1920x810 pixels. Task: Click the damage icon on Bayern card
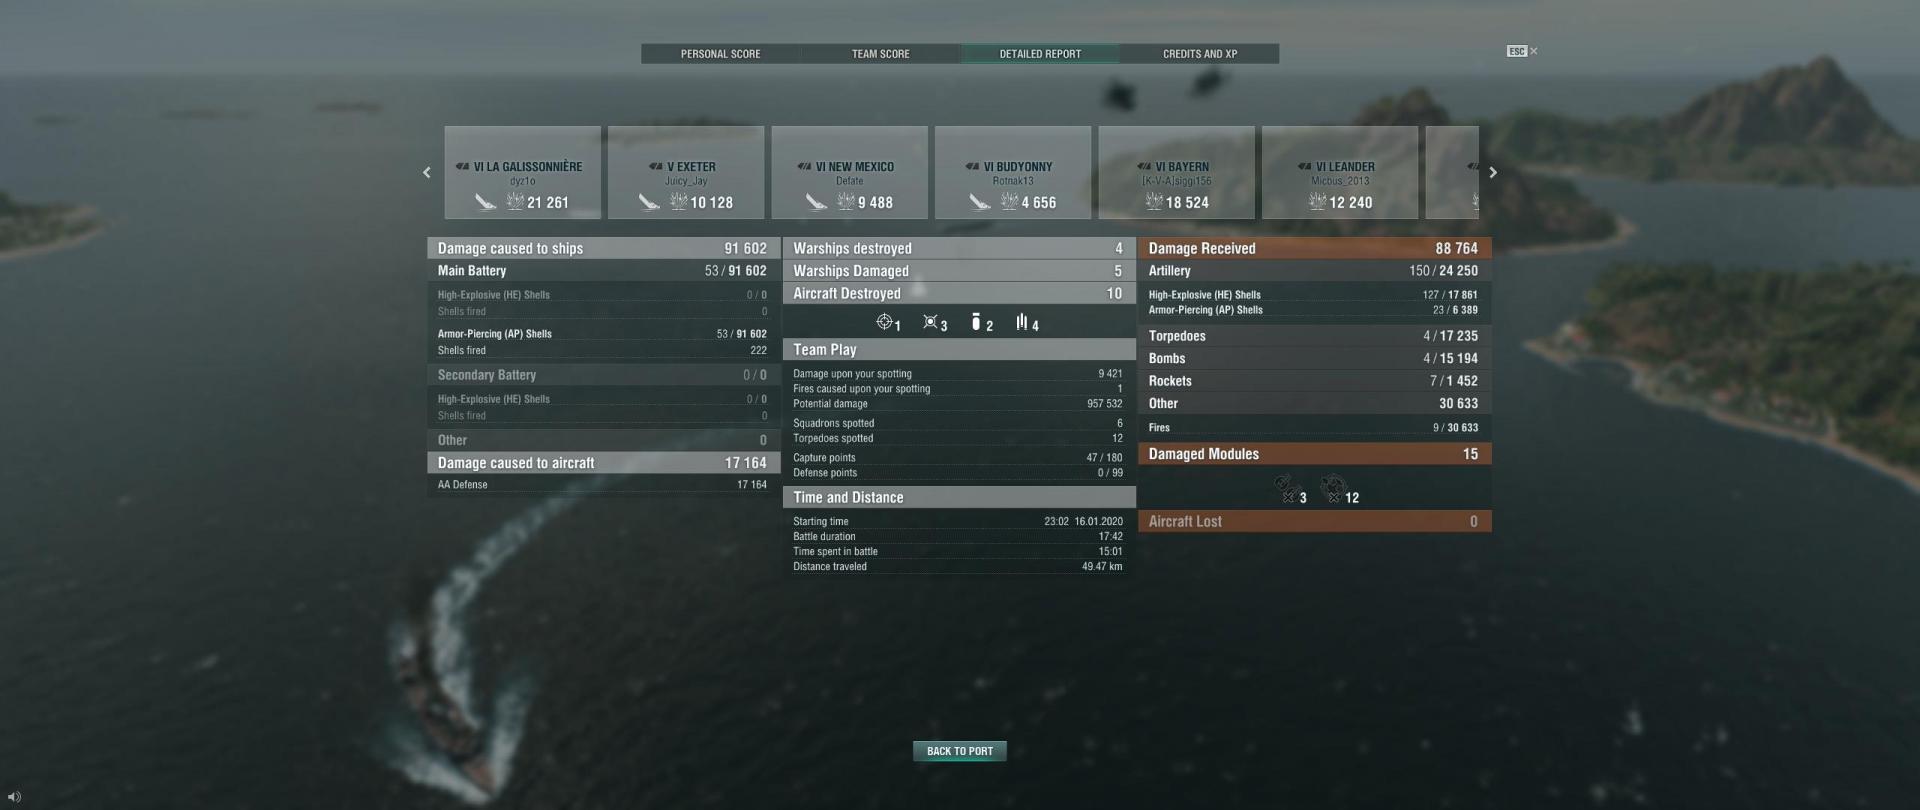point(1154,202)
